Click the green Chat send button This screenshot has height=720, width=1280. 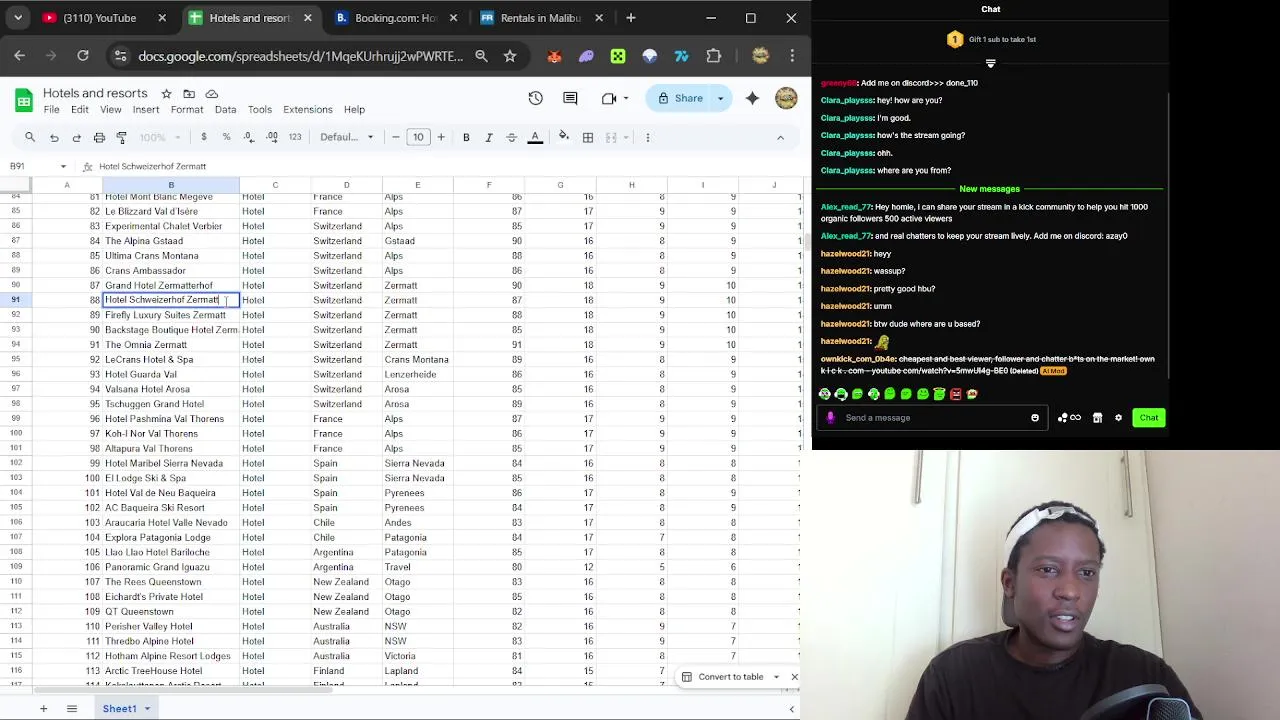(x=1149, y=418)
